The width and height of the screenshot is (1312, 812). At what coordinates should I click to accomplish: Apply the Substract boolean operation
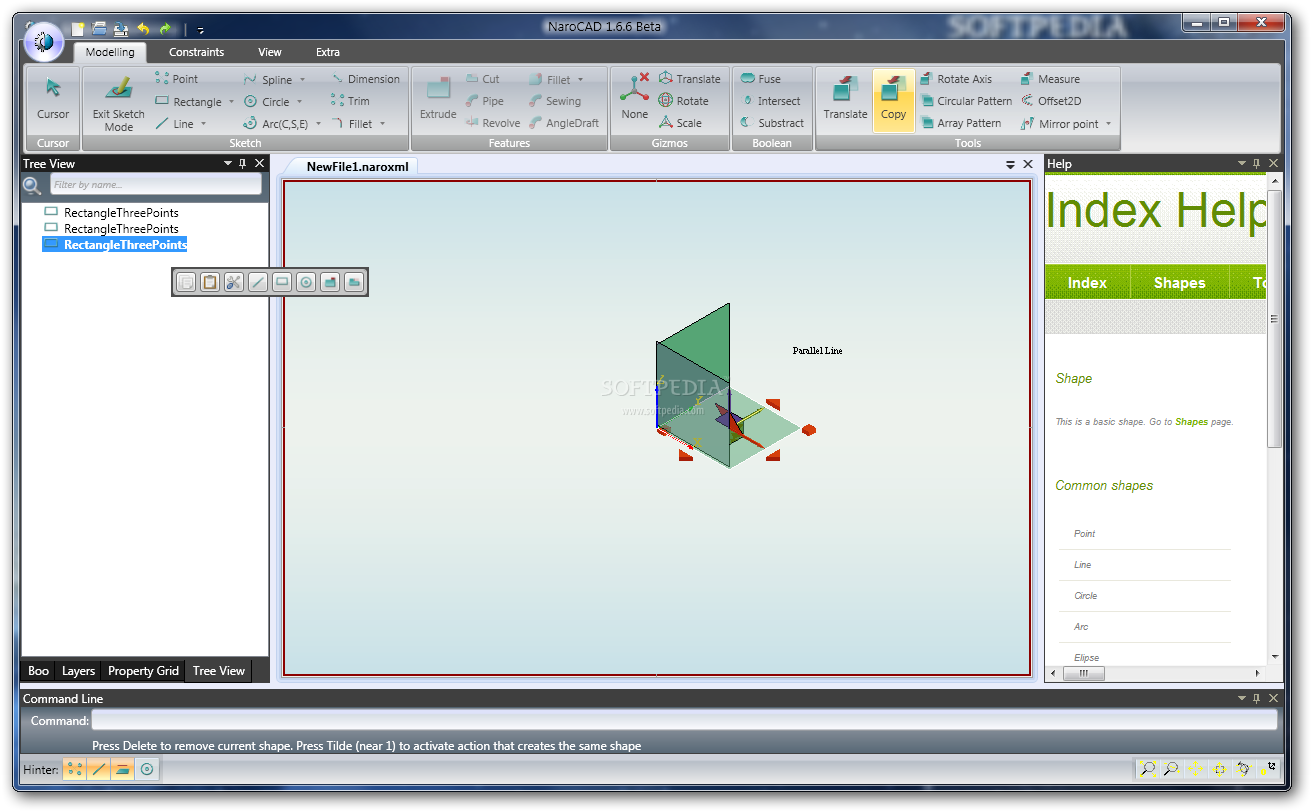771,123
